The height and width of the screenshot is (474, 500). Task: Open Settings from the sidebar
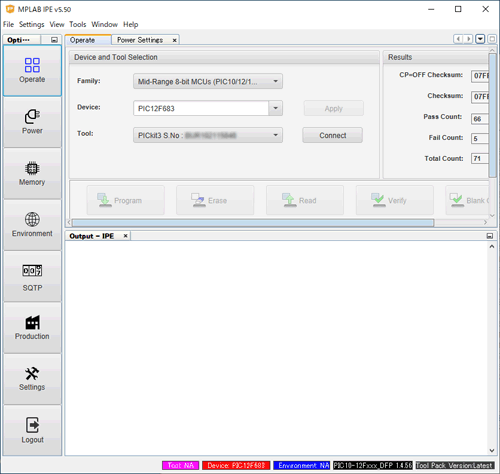(32, 379)
